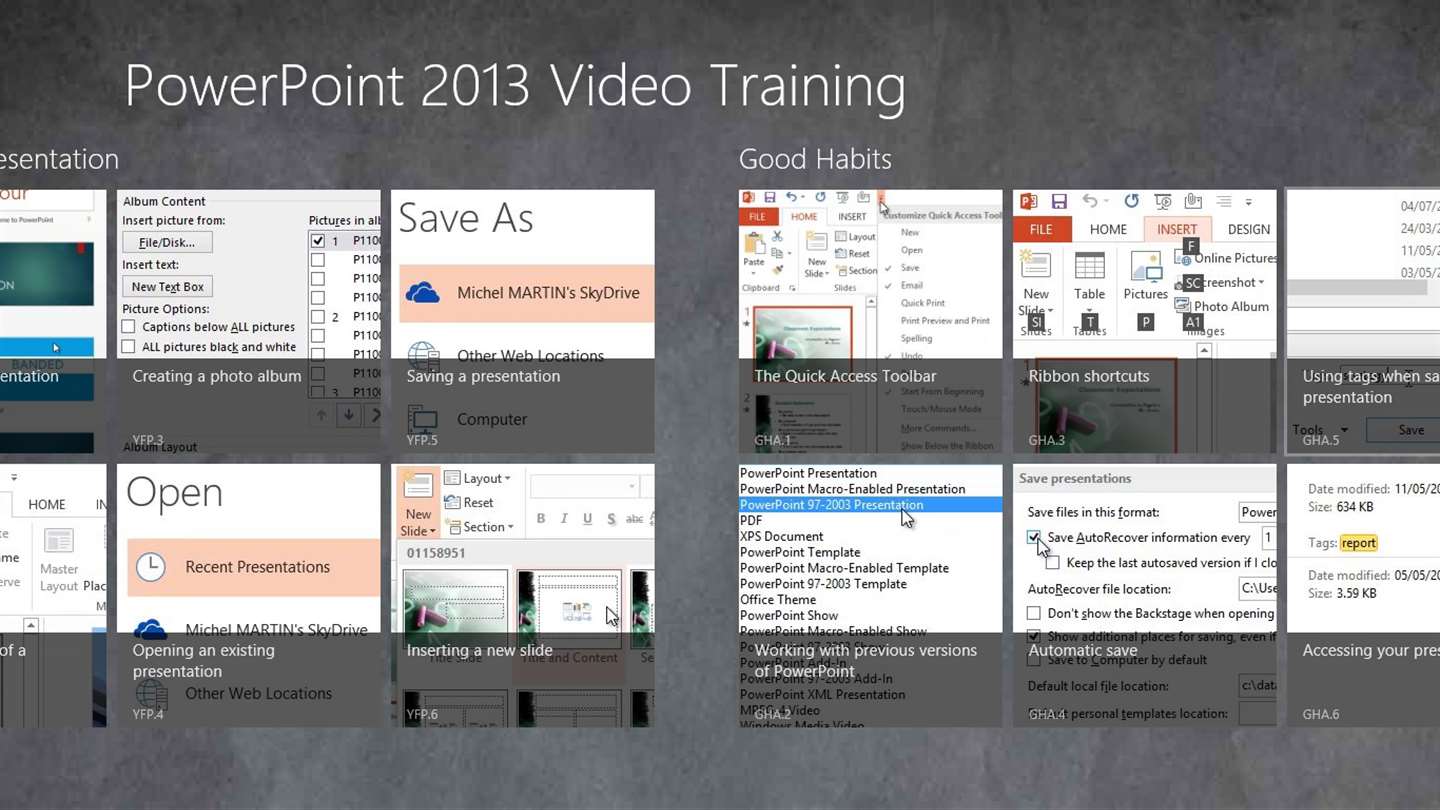Screen dimensions: 1440x810
Task: Click the Computer icon in the Save As thumbnail
Action: [x=423, y=418]
